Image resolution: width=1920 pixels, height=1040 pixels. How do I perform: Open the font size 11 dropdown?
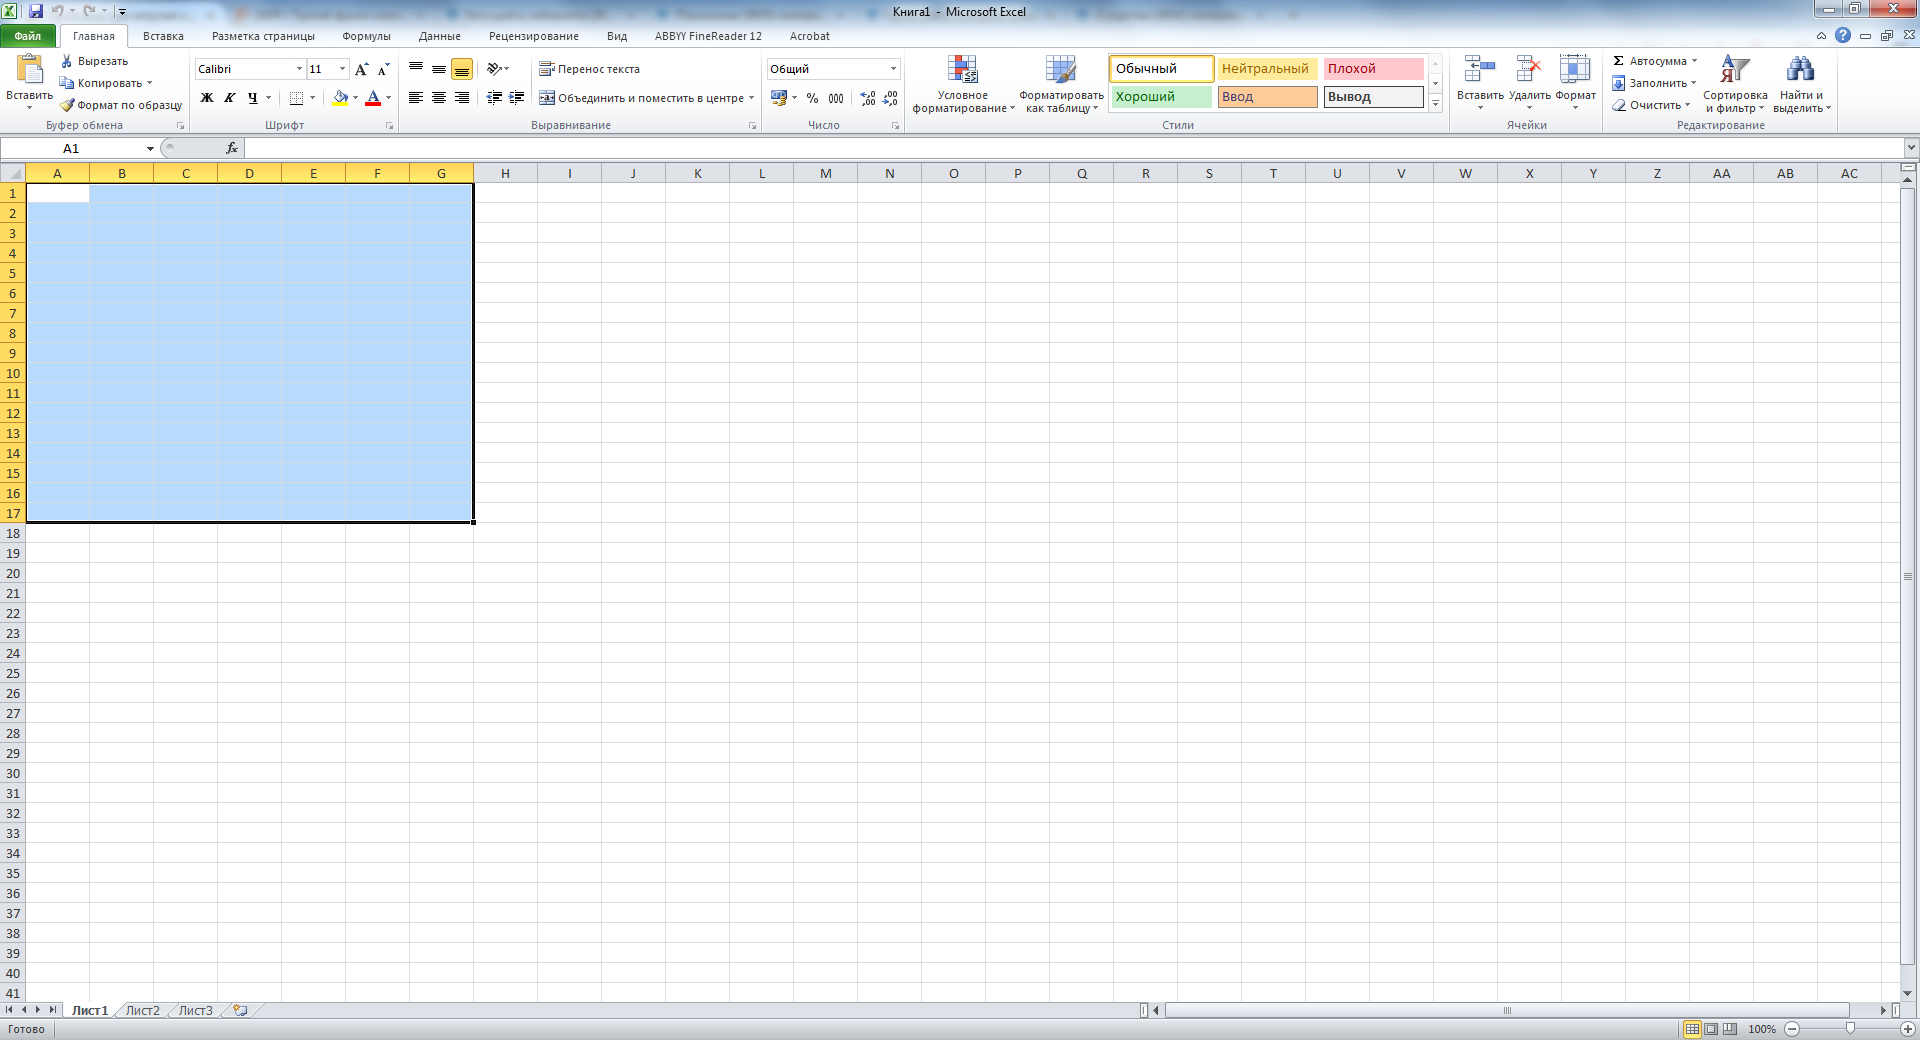click(x=342, y=69)
